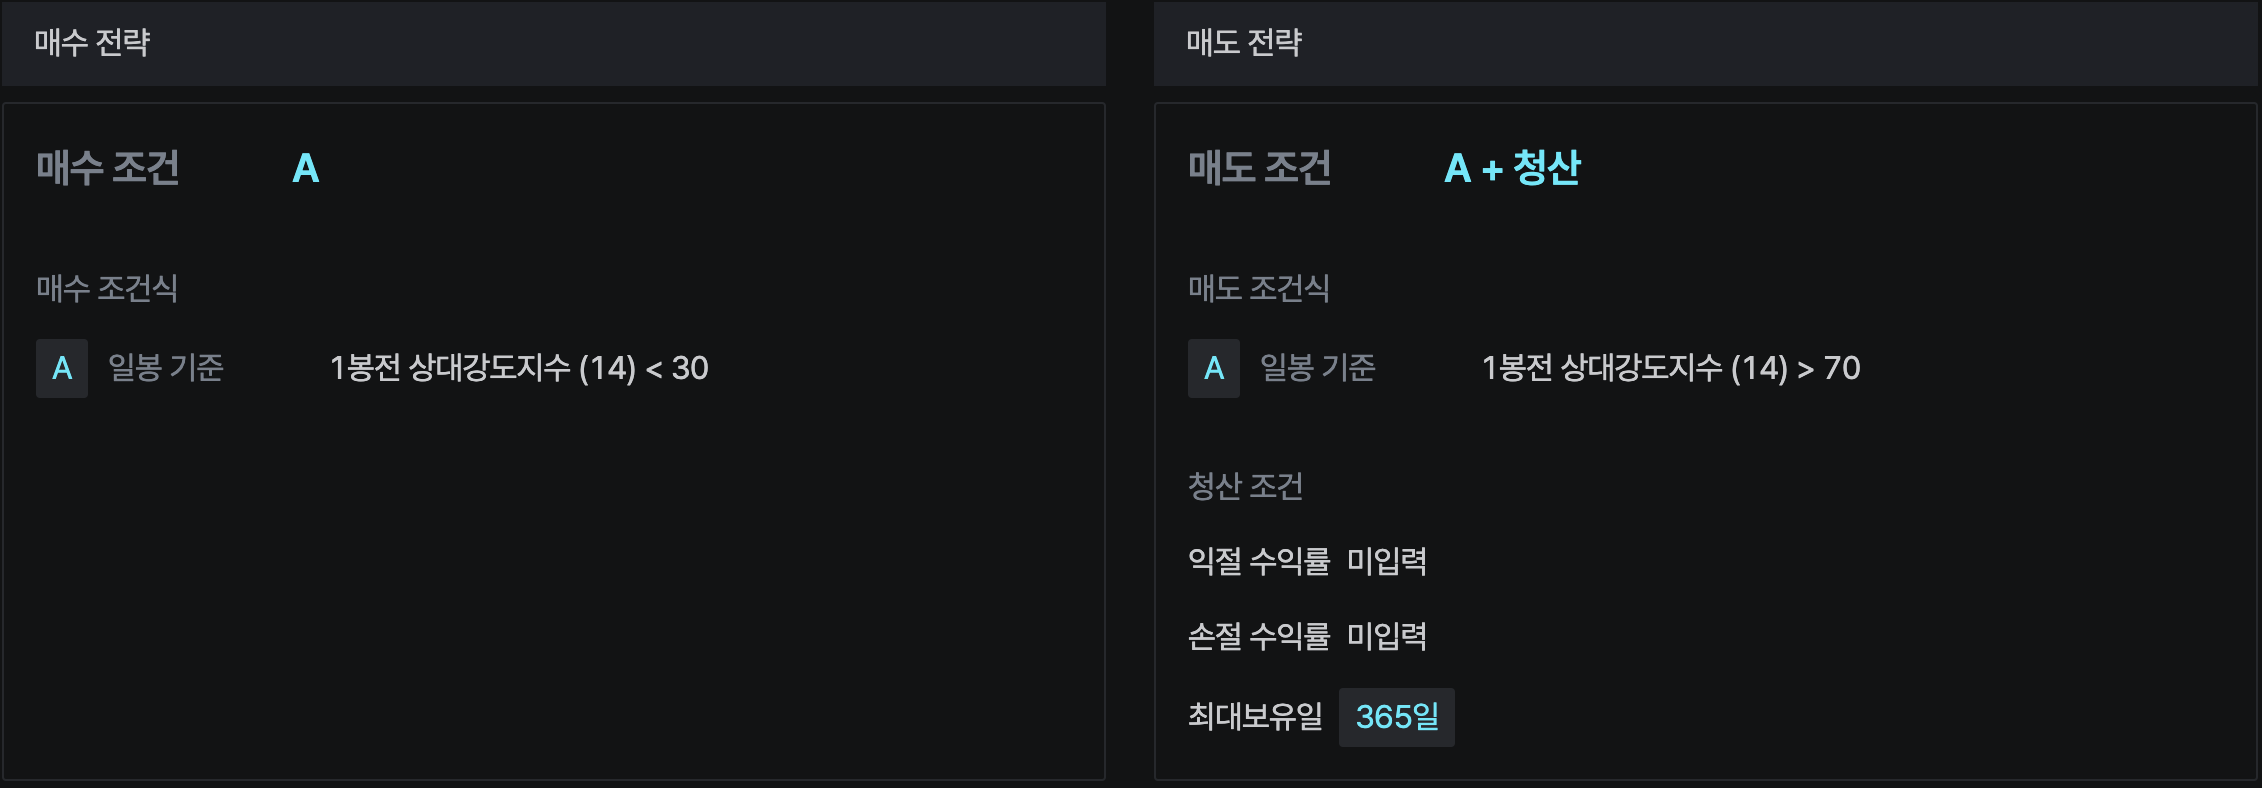Click the 매수 조건식 section heading
The width and height of the screenshot is (2262, 788).
point(107,288)
